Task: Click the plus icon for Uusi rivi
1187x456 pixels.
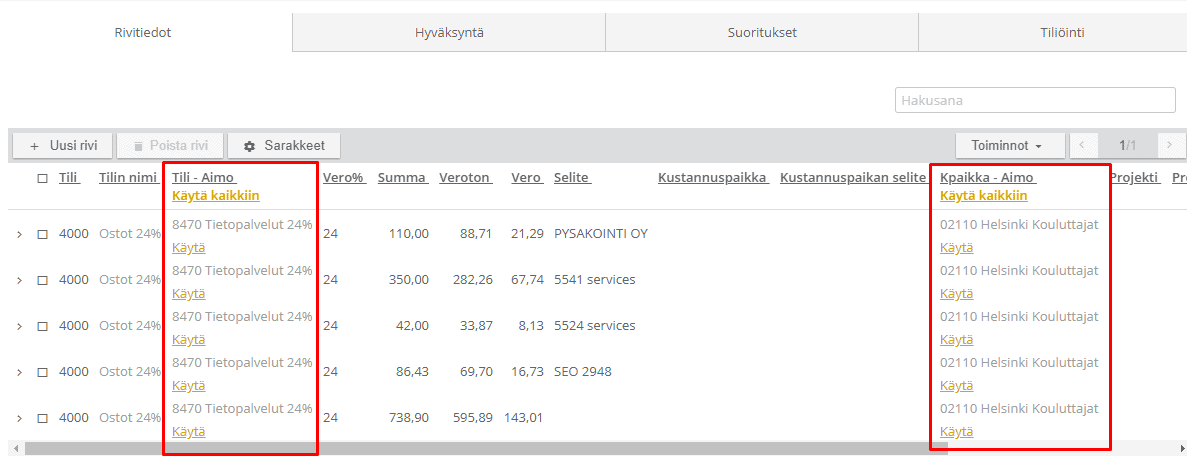Action: 34,146
